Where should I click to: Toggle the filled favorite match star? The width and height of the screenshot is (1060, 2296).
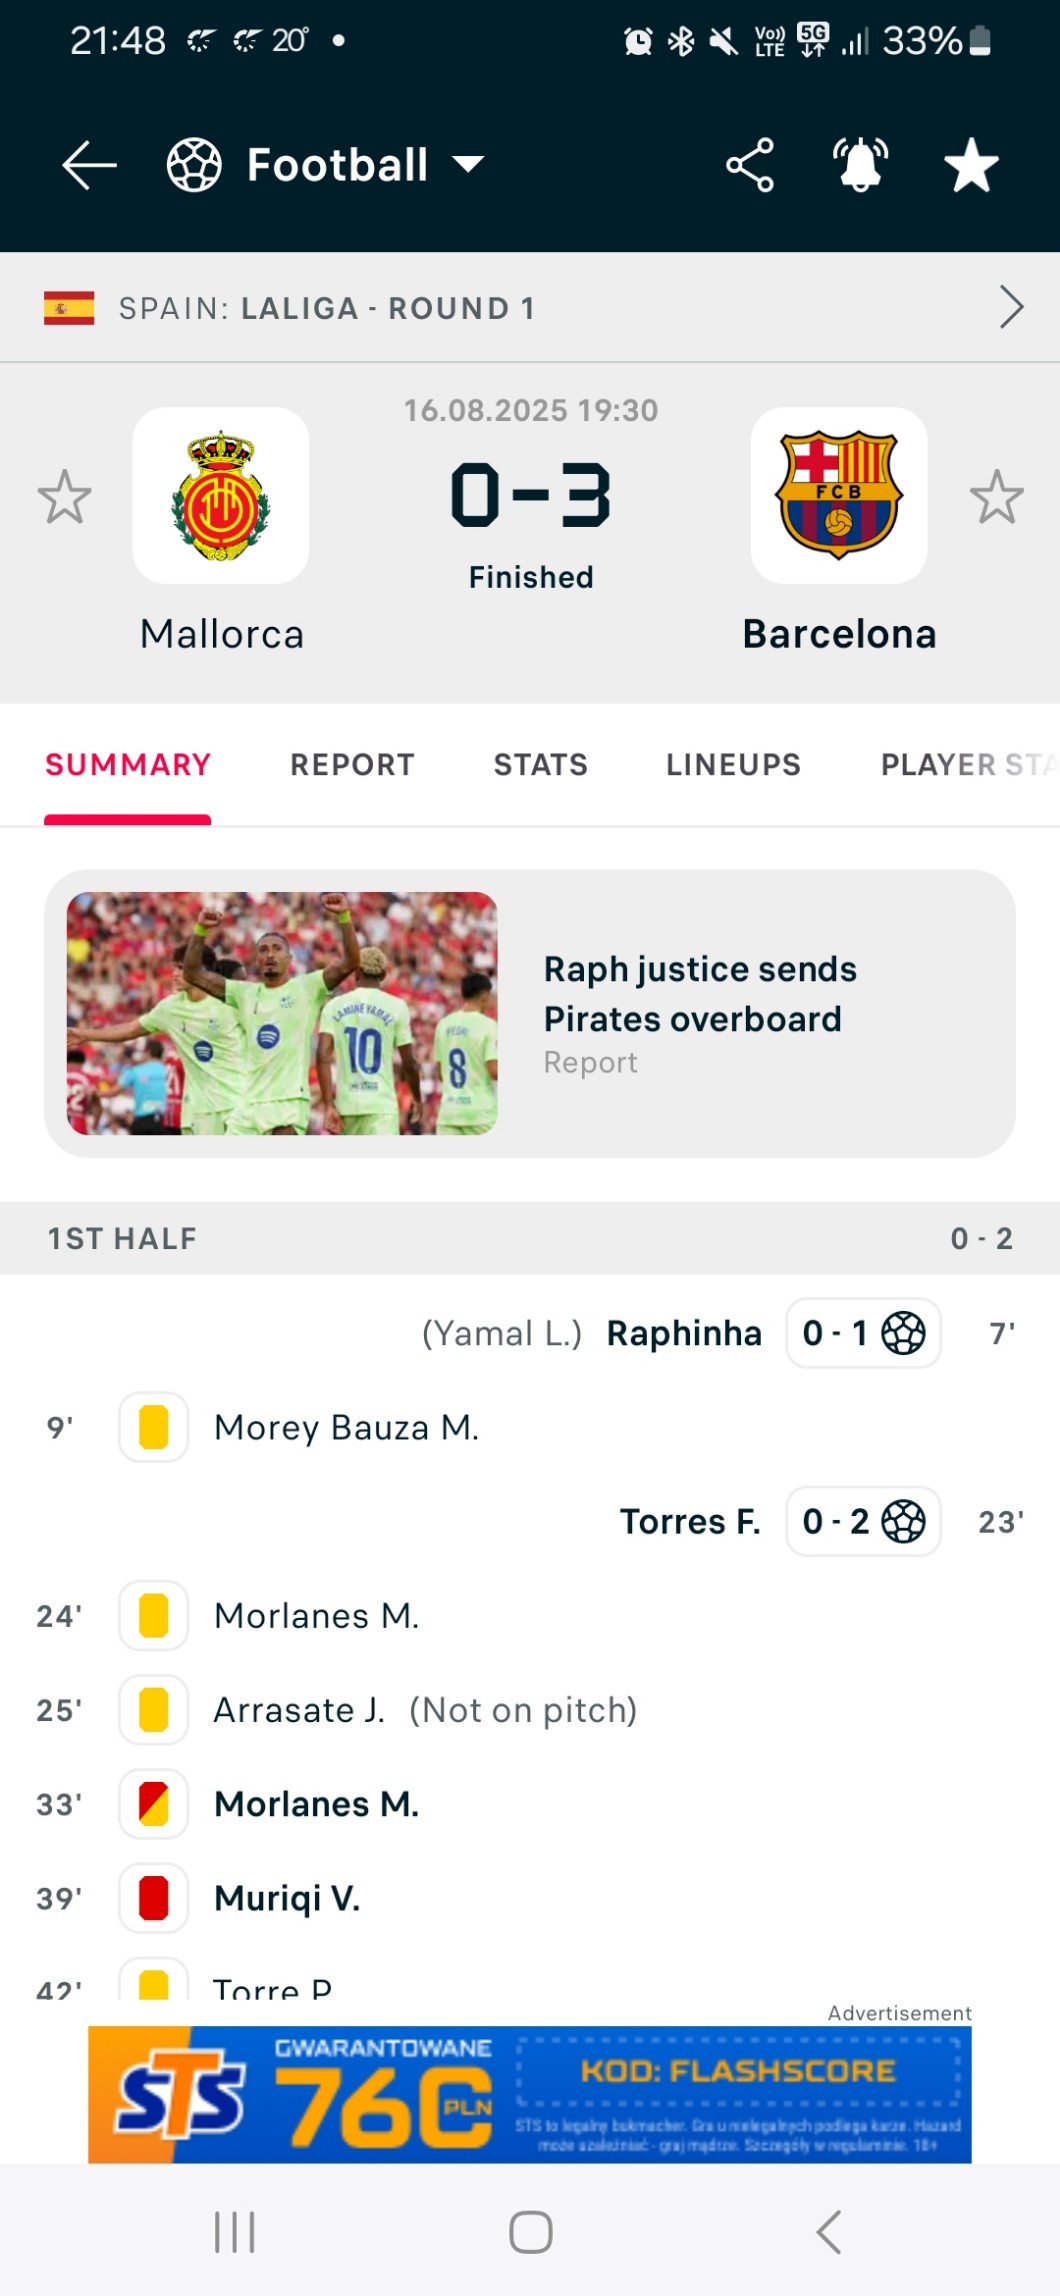971,165
